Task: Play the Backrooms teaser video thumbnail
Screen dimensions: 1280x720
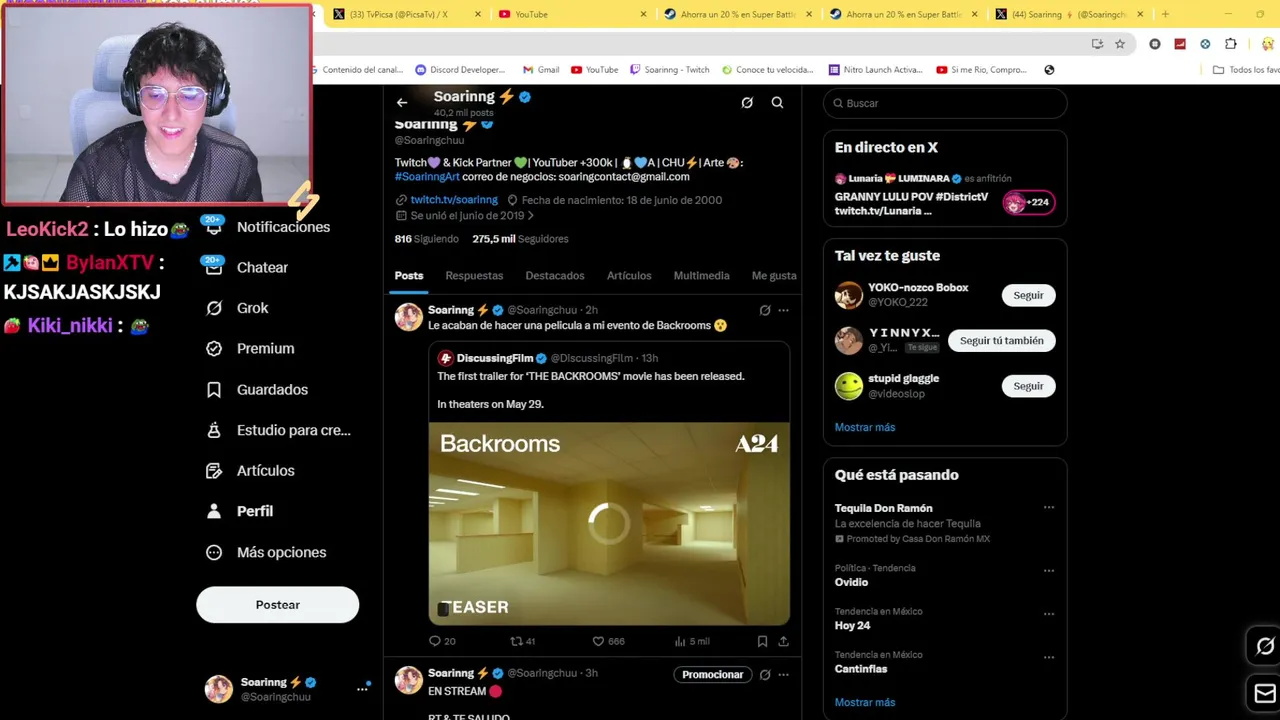Action: [609, 523]
